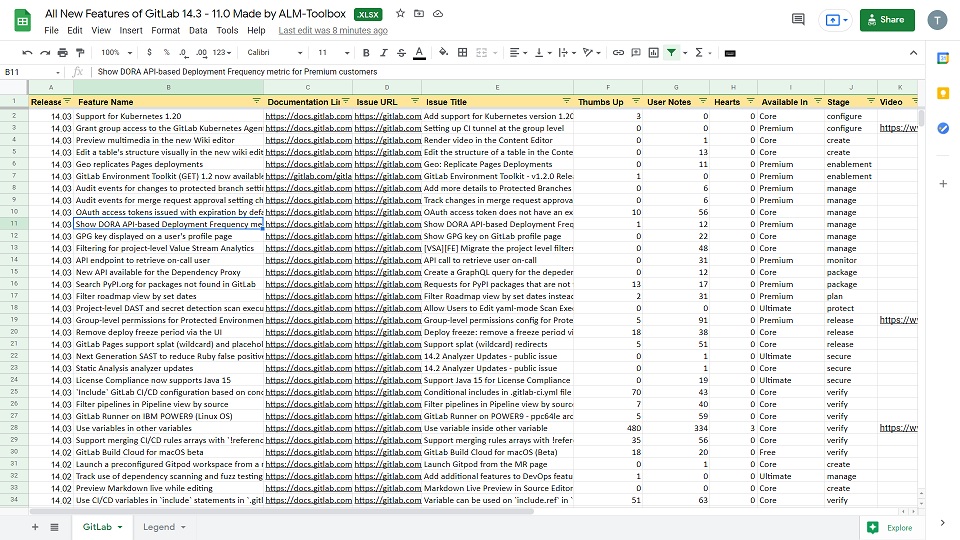The height and width of the screenshot is (540, 960).
Task: Click the Redo icon
Action: [45, 53]
